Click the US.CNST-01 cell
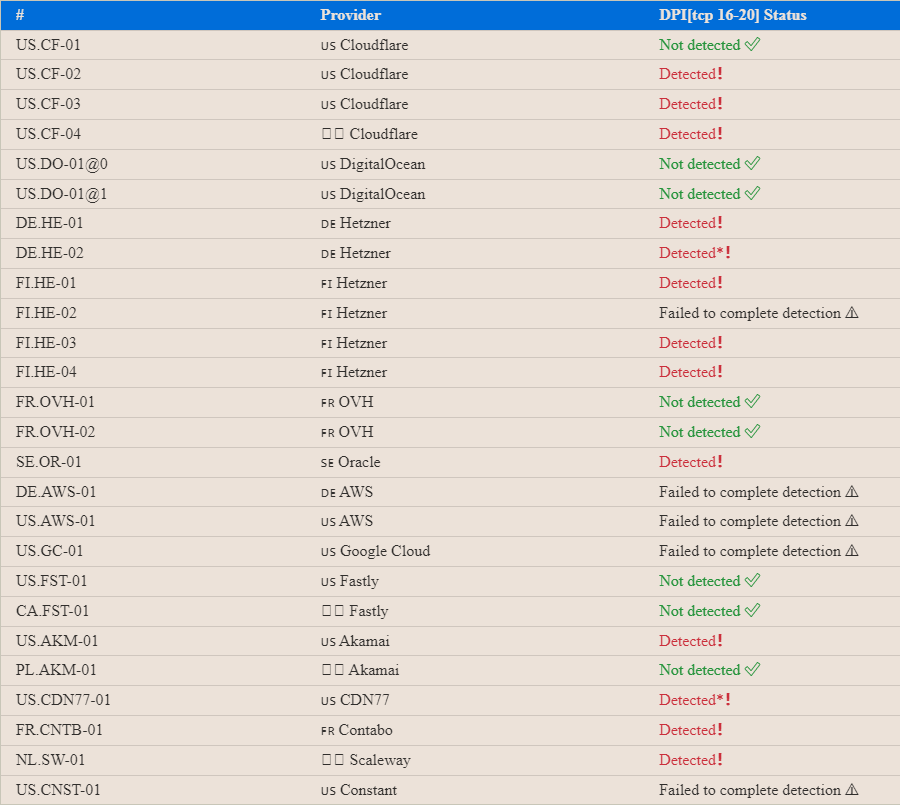 click(58, 789)
